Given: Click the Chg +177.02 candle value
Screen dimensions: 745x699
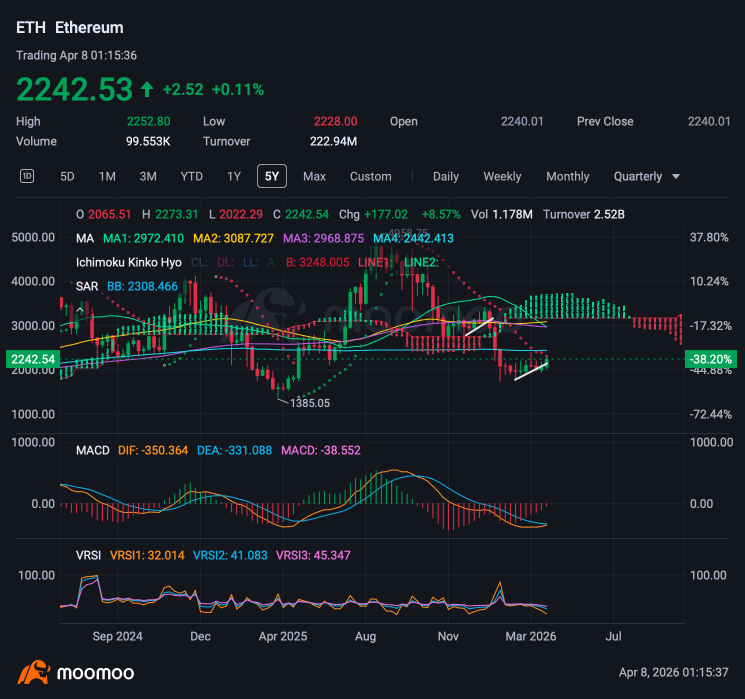Looking at the screenshot, I should click(373, 214).
